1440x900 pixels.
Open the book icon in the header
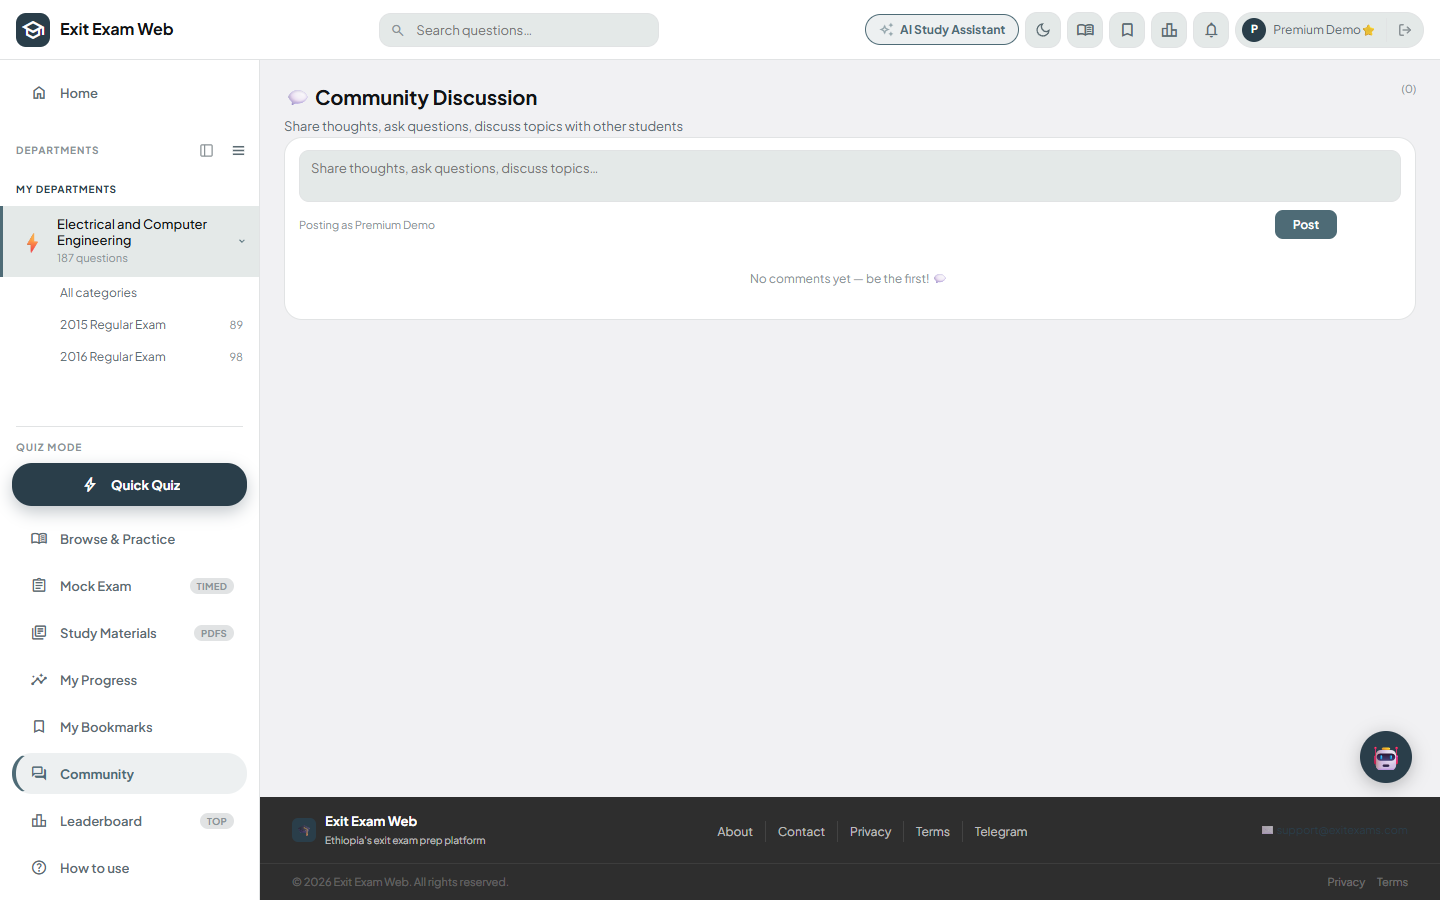(1085, 30)
